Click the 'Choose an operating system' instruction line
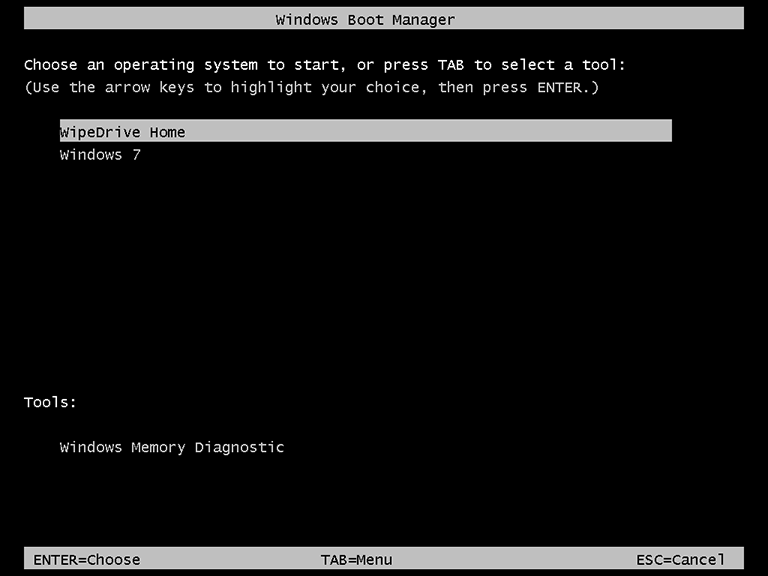This screenshot has width=768, height=576. (325, 65)
